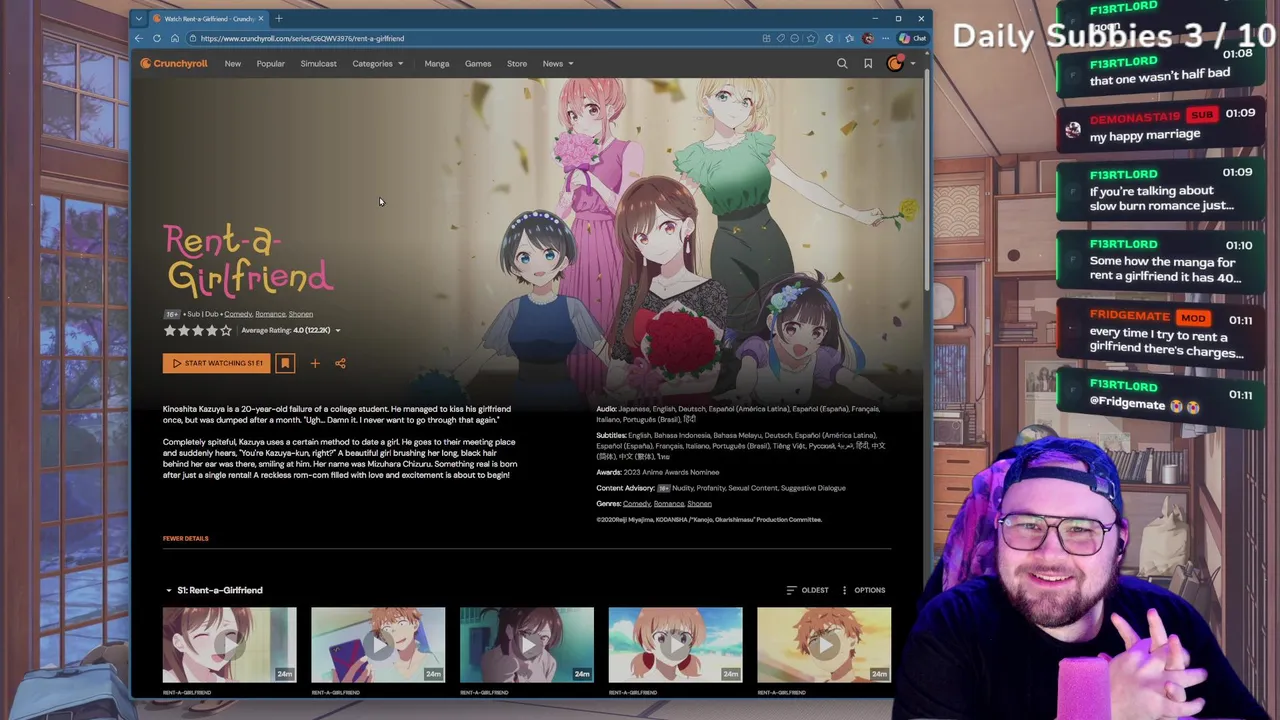Rate the series two stars
This screenshot has height=720, width=1280.
tap(184, 330)
